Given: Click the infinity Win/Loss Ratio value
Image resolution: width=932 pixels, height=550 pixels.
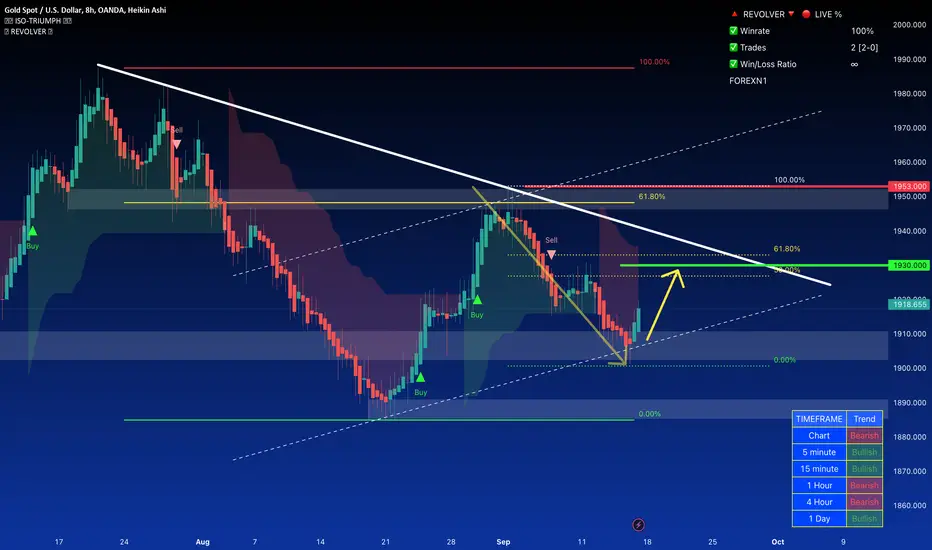Looking at the screenshot, I should (x=854, y=64).
